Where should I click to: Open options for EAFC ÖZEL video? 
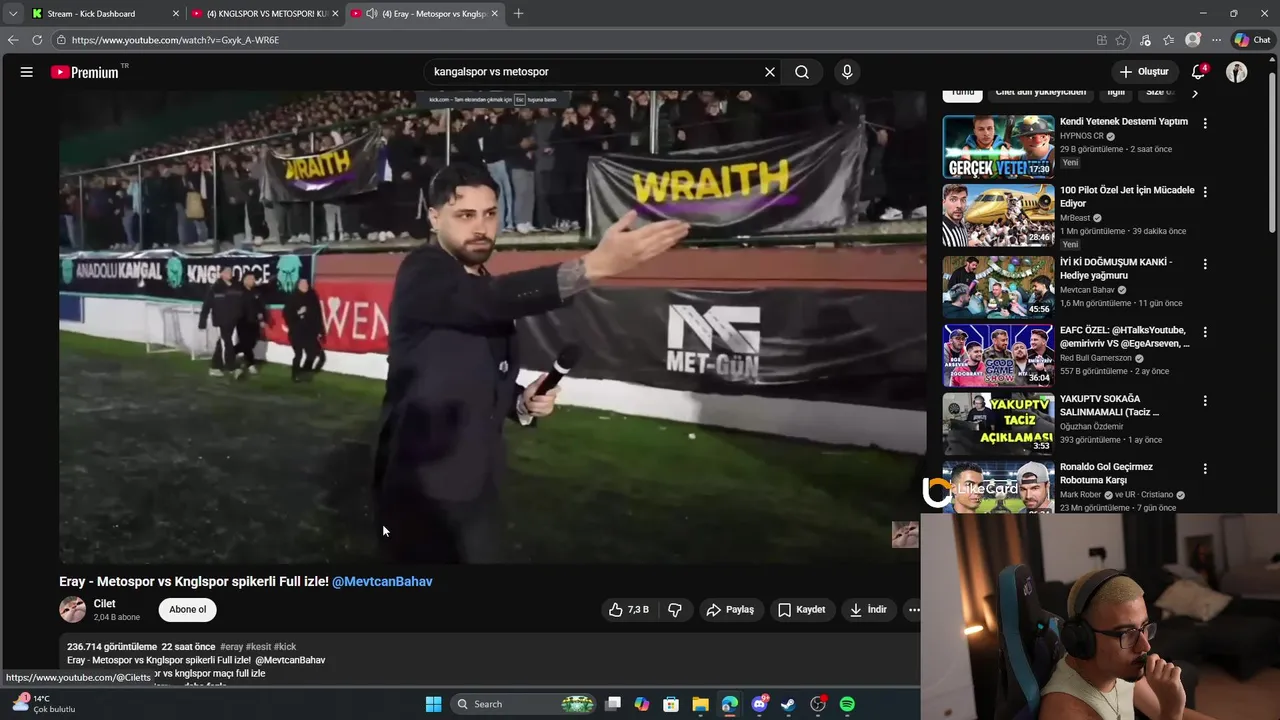click(x=1205, y=332)
